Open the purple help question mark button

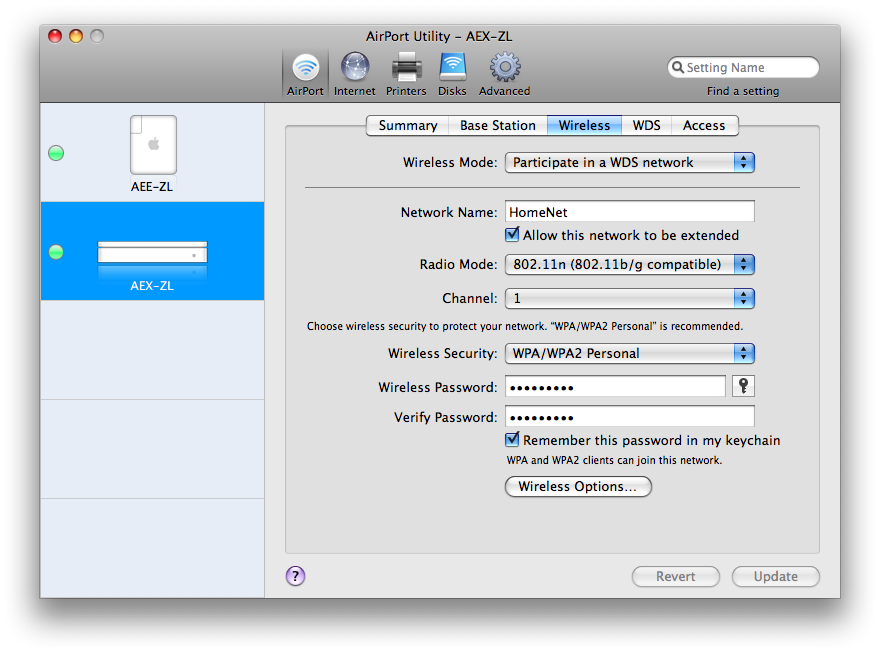(296, 576)
